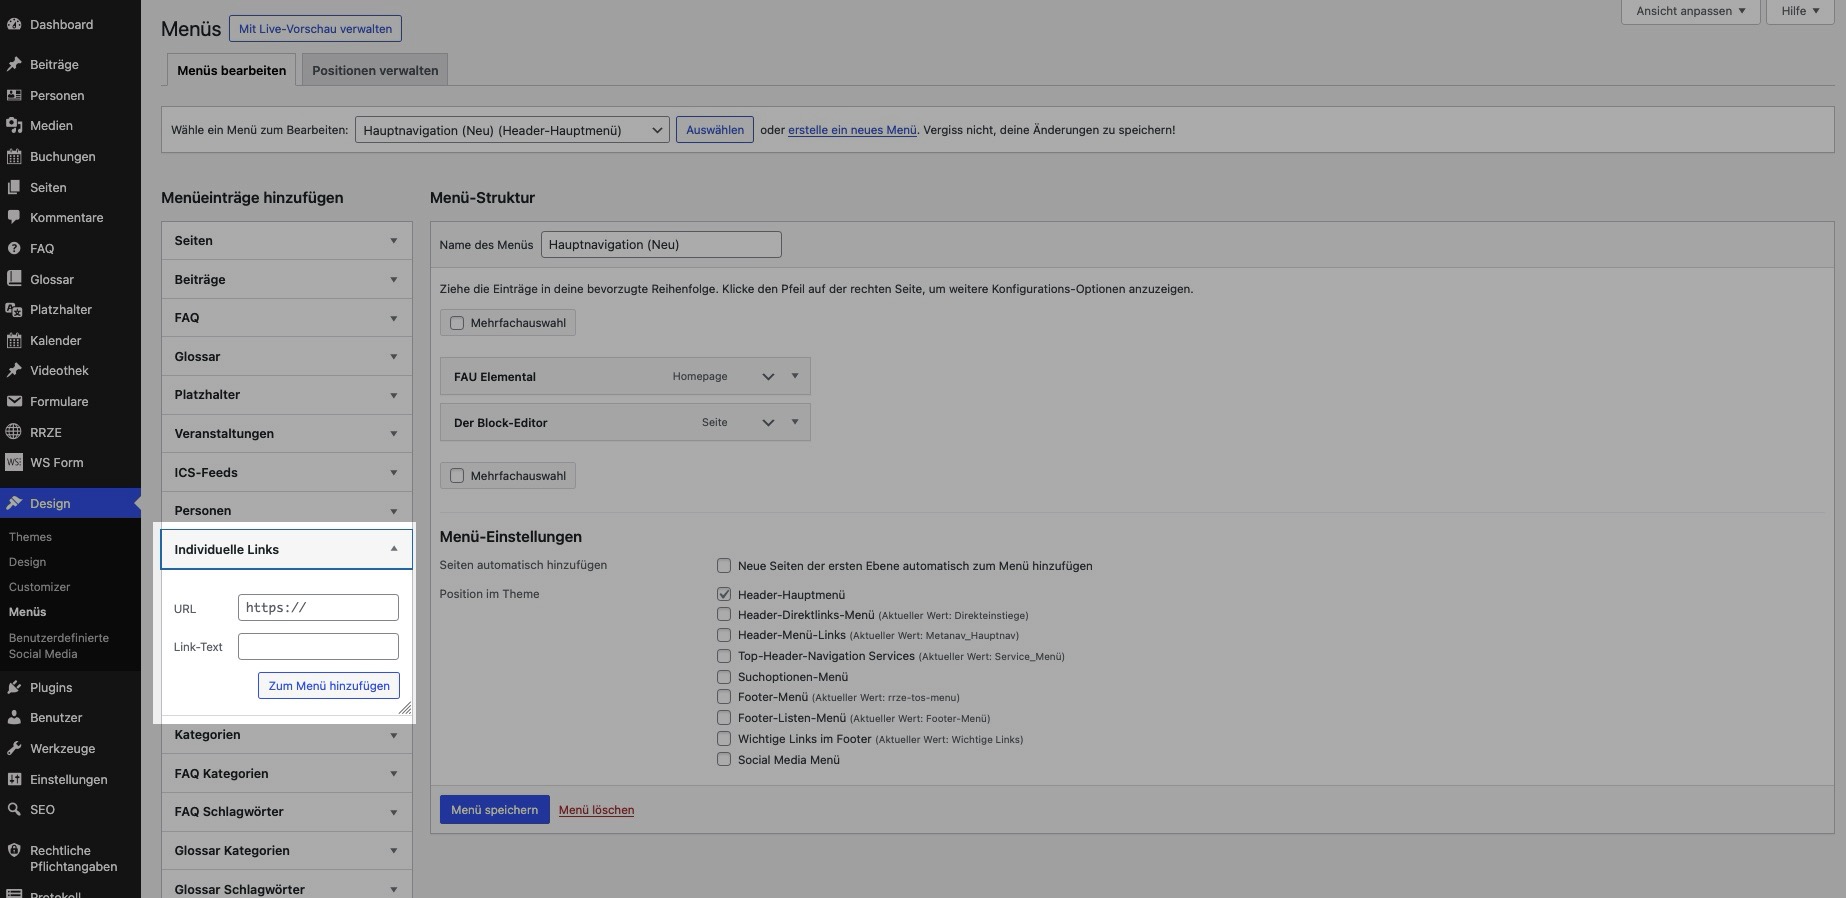
Task: Switch to Positionen verwalten tab
Action: [x=375, y=70]
